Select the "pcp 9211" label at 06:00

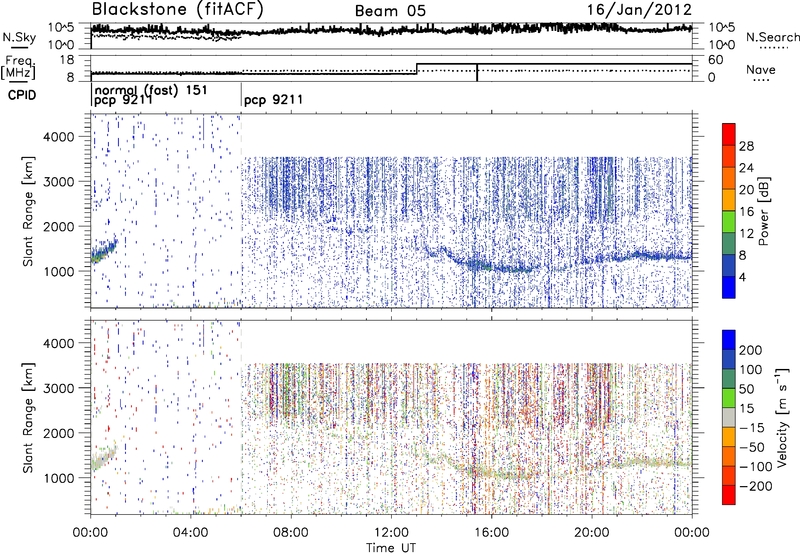point(273,99)
